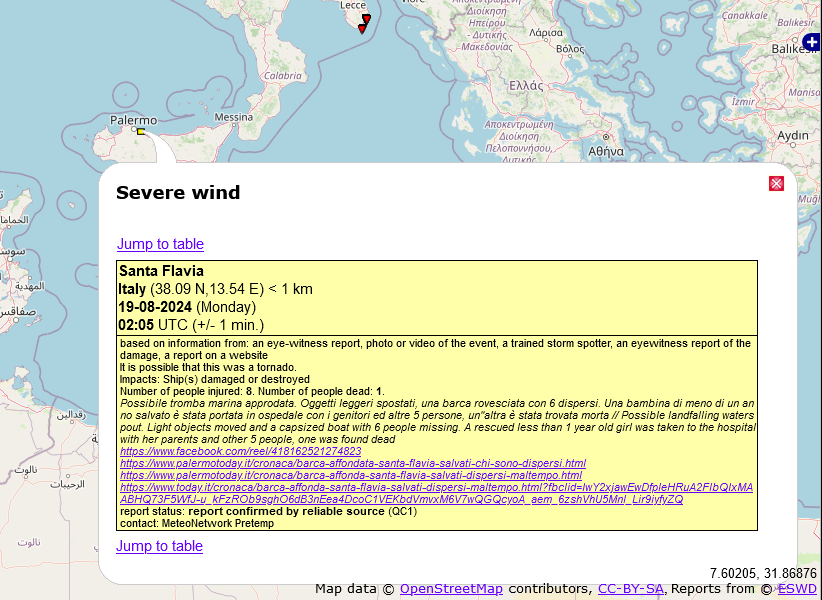The width and height of the screenshot is (822, 600).
Task: Open the CC-BY-SA license link
Action: [631, 589]
